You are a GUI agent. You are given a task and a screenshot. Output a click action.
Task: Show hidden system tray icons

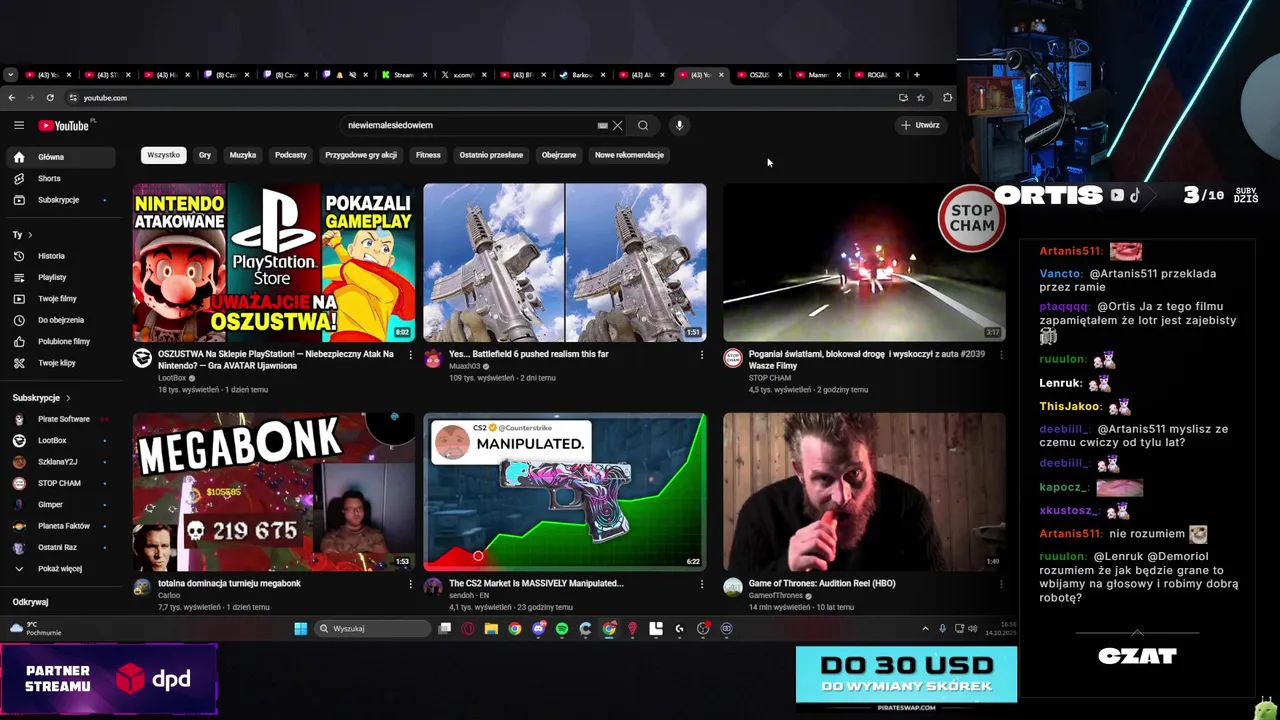click(925, 629)
